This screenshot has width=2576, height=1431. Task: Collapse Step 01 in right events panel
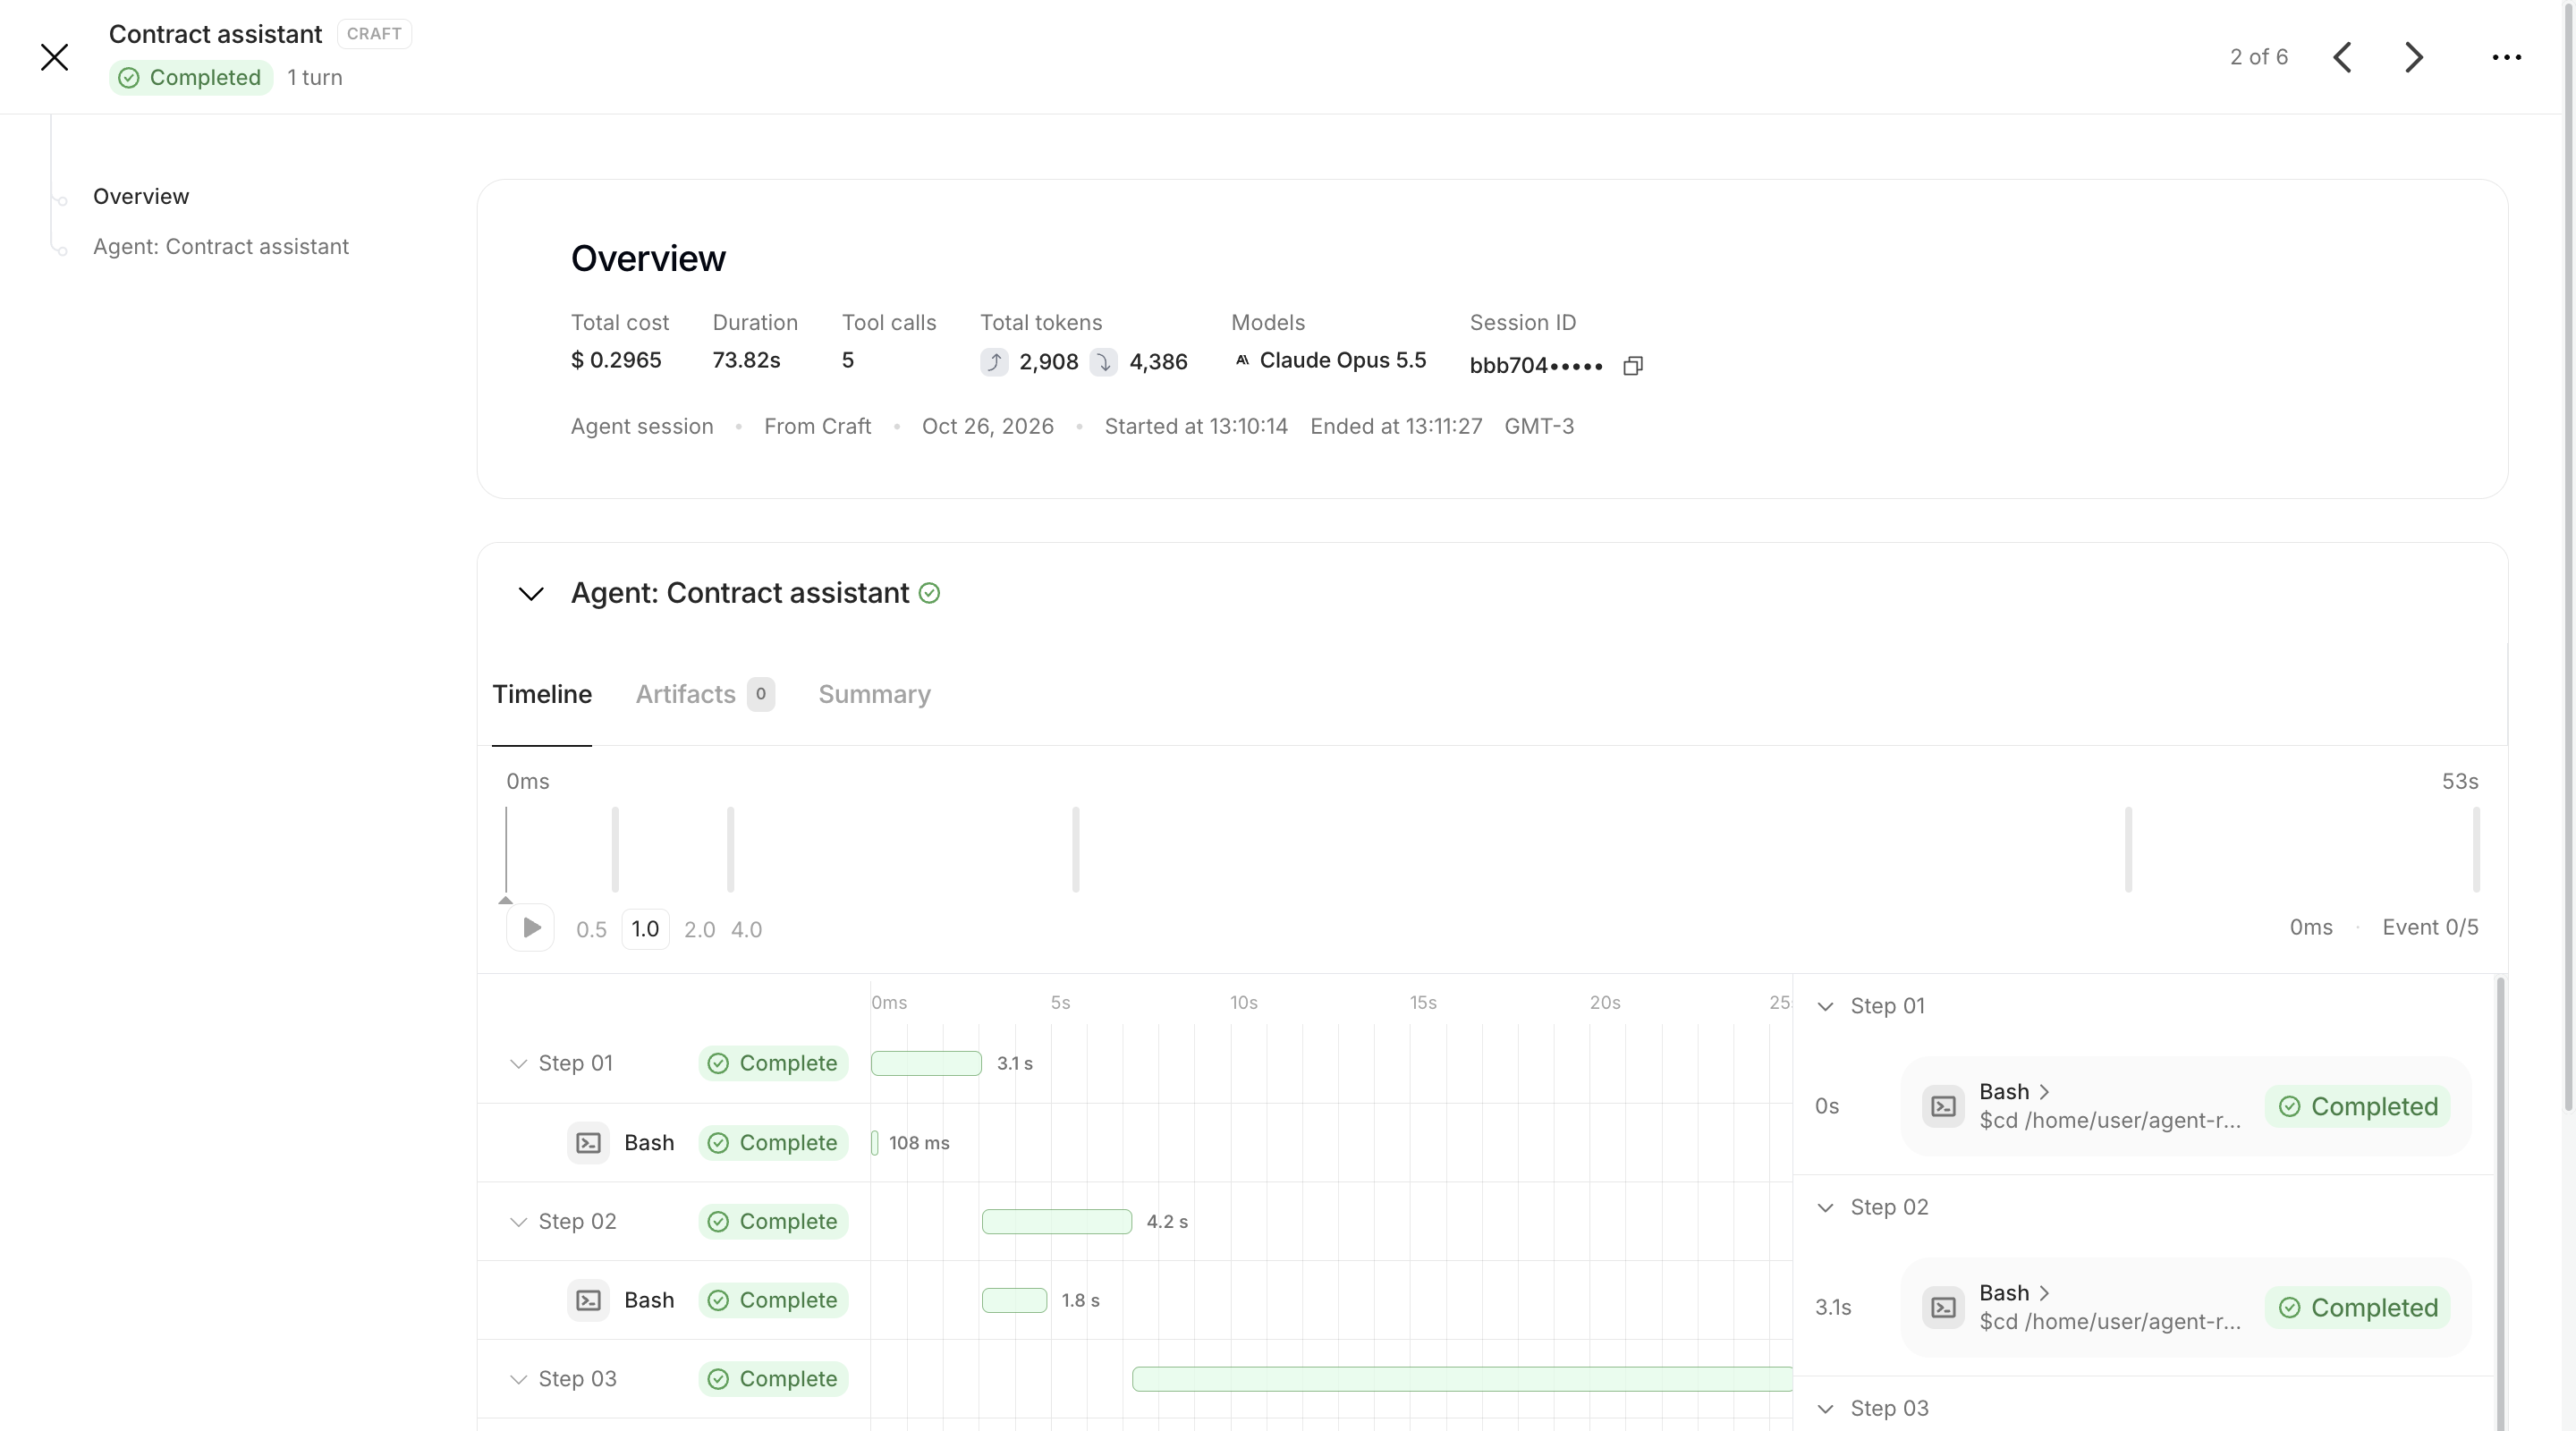tap(1825, 1006)
